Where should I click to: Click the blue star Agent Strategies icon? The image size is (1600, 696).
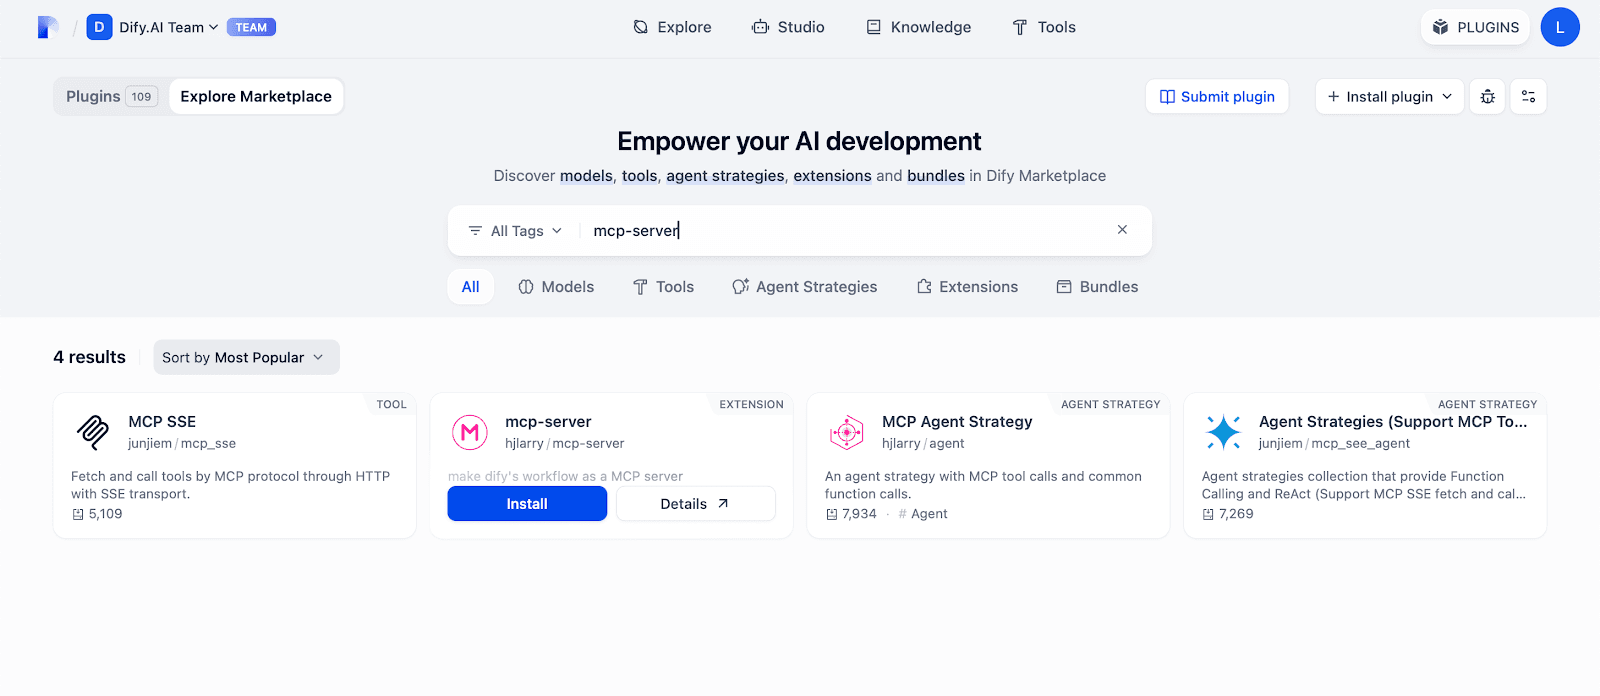(x=1223, y=432)
